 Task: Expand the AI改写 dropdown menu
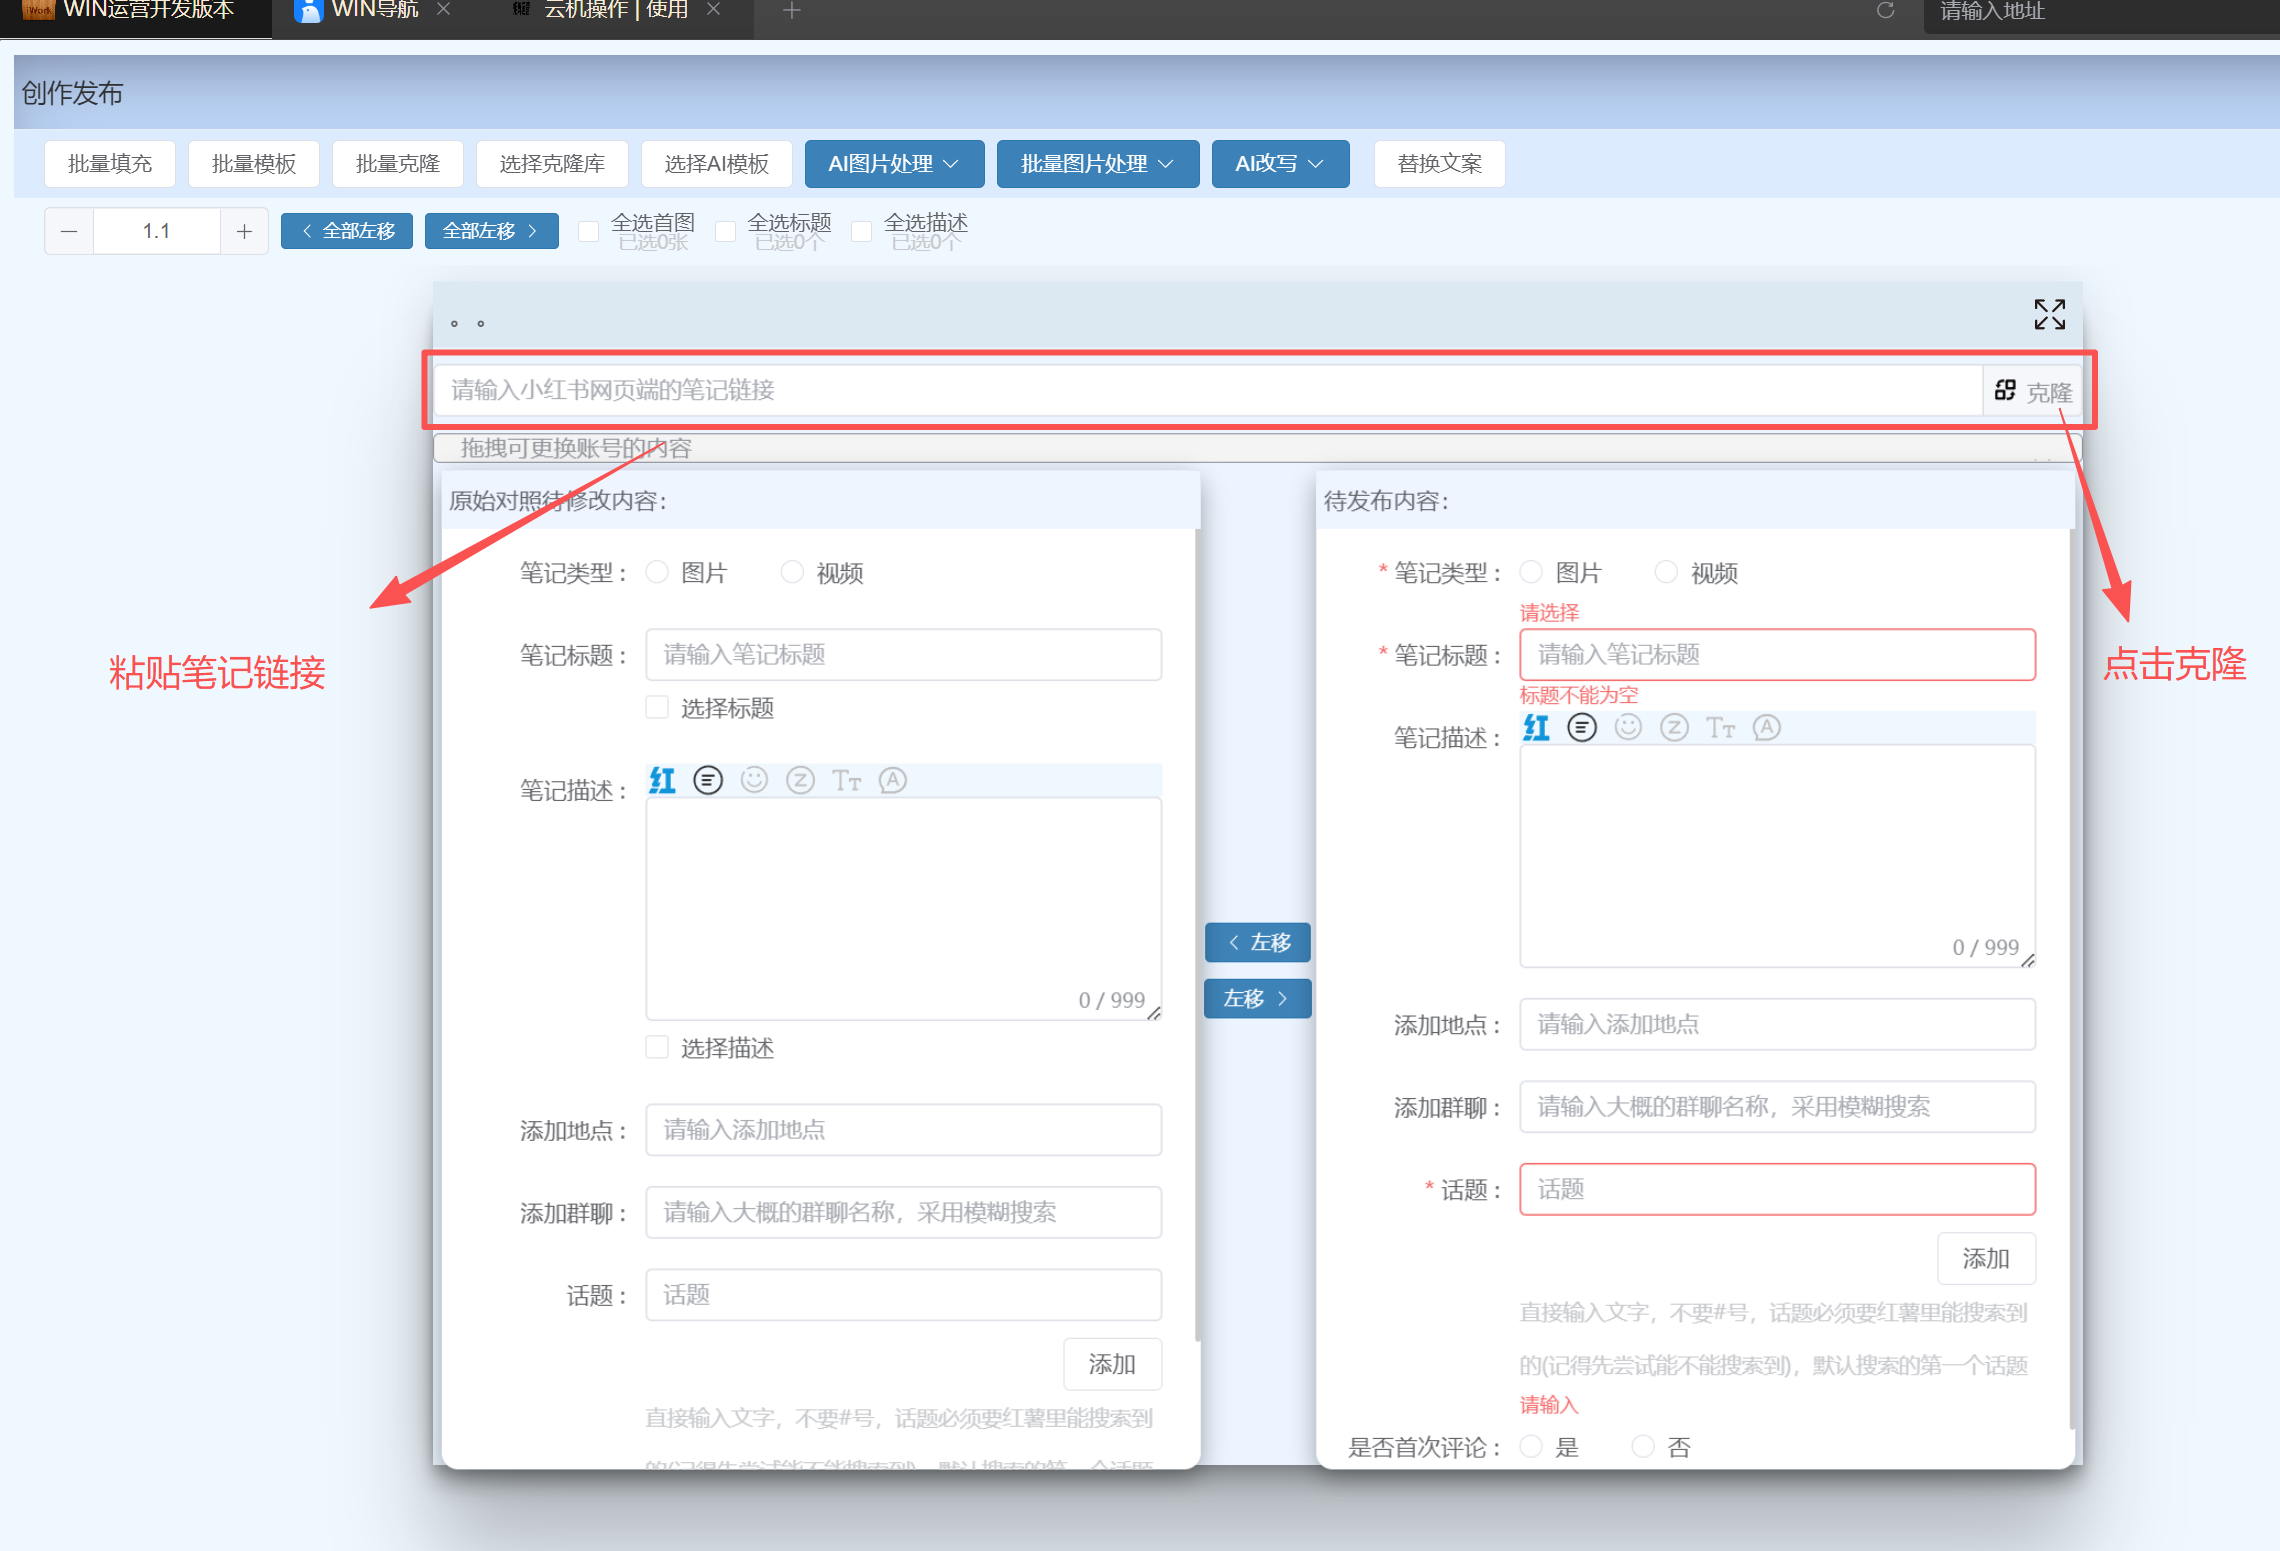pos(1279,164)
